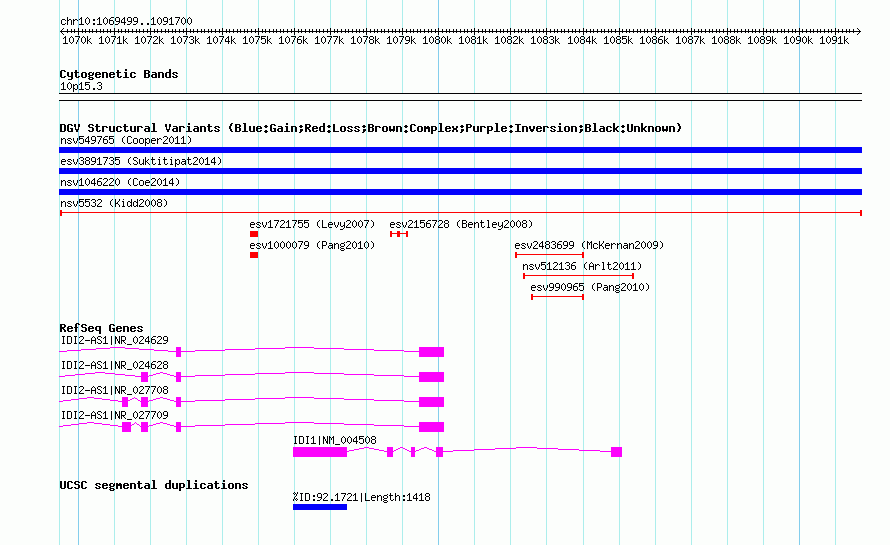
Task: Open variant nsv1046220 (Coe2014) label
Action: click(120, 182)
